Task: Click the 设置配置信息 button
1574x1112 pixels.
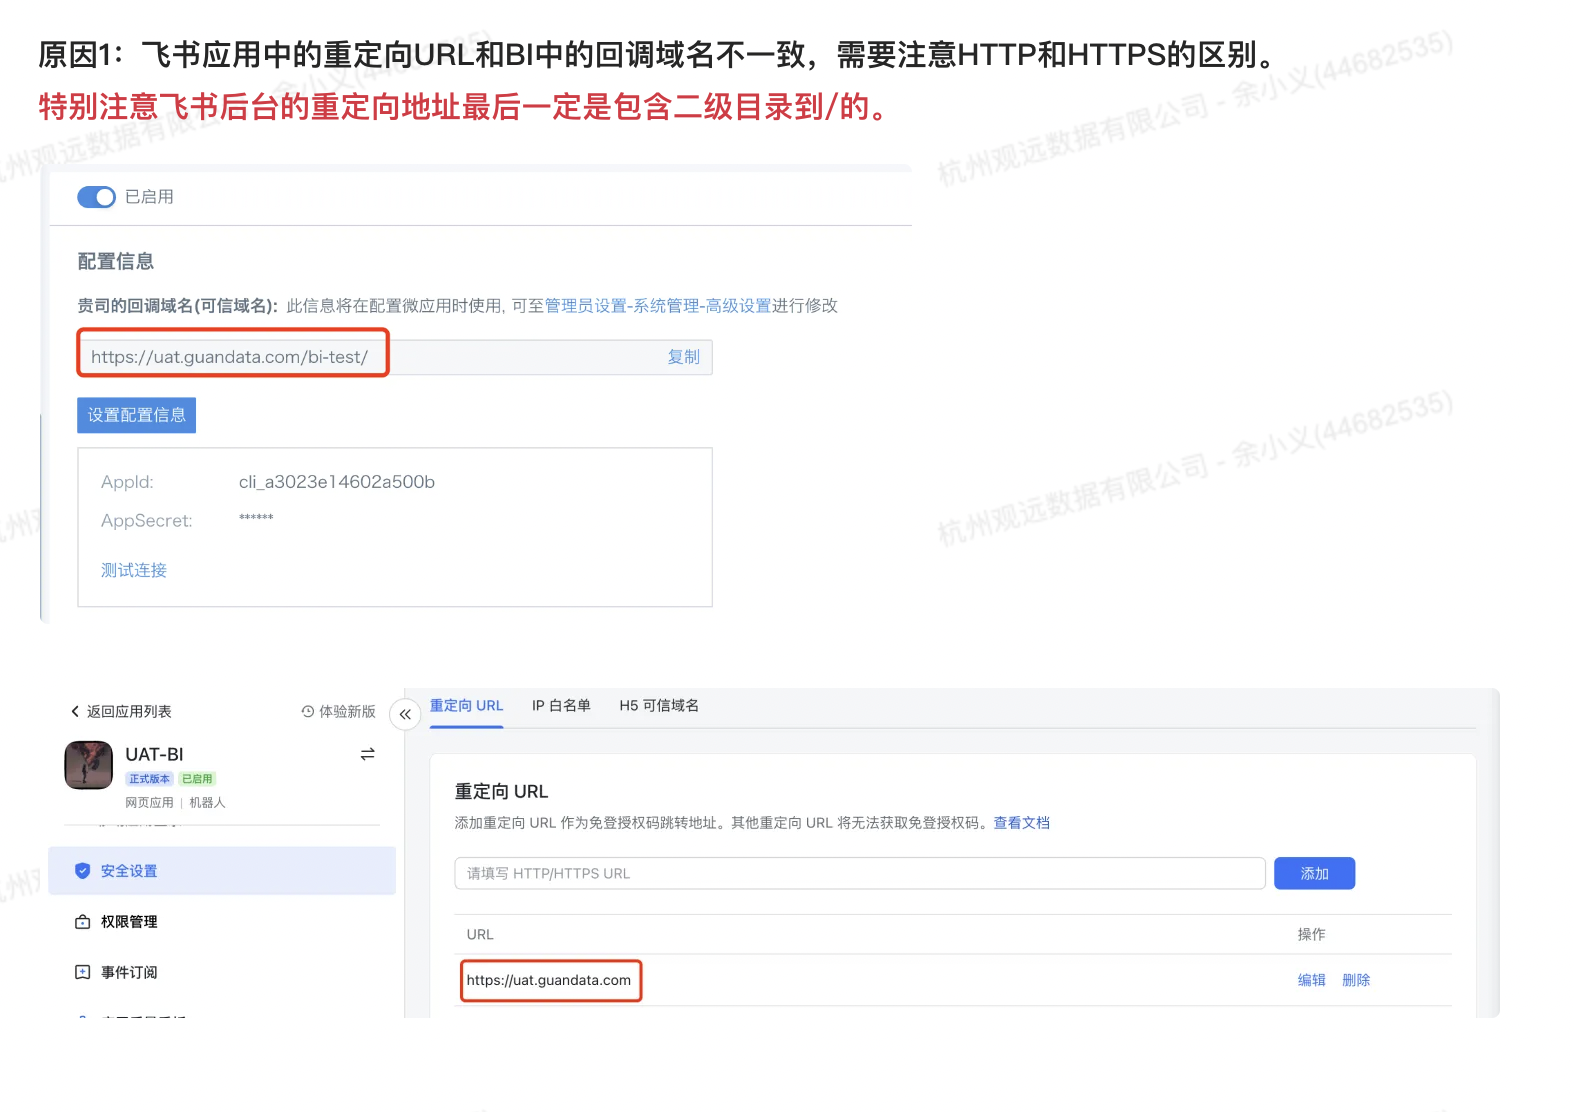Action: [137, 415]
